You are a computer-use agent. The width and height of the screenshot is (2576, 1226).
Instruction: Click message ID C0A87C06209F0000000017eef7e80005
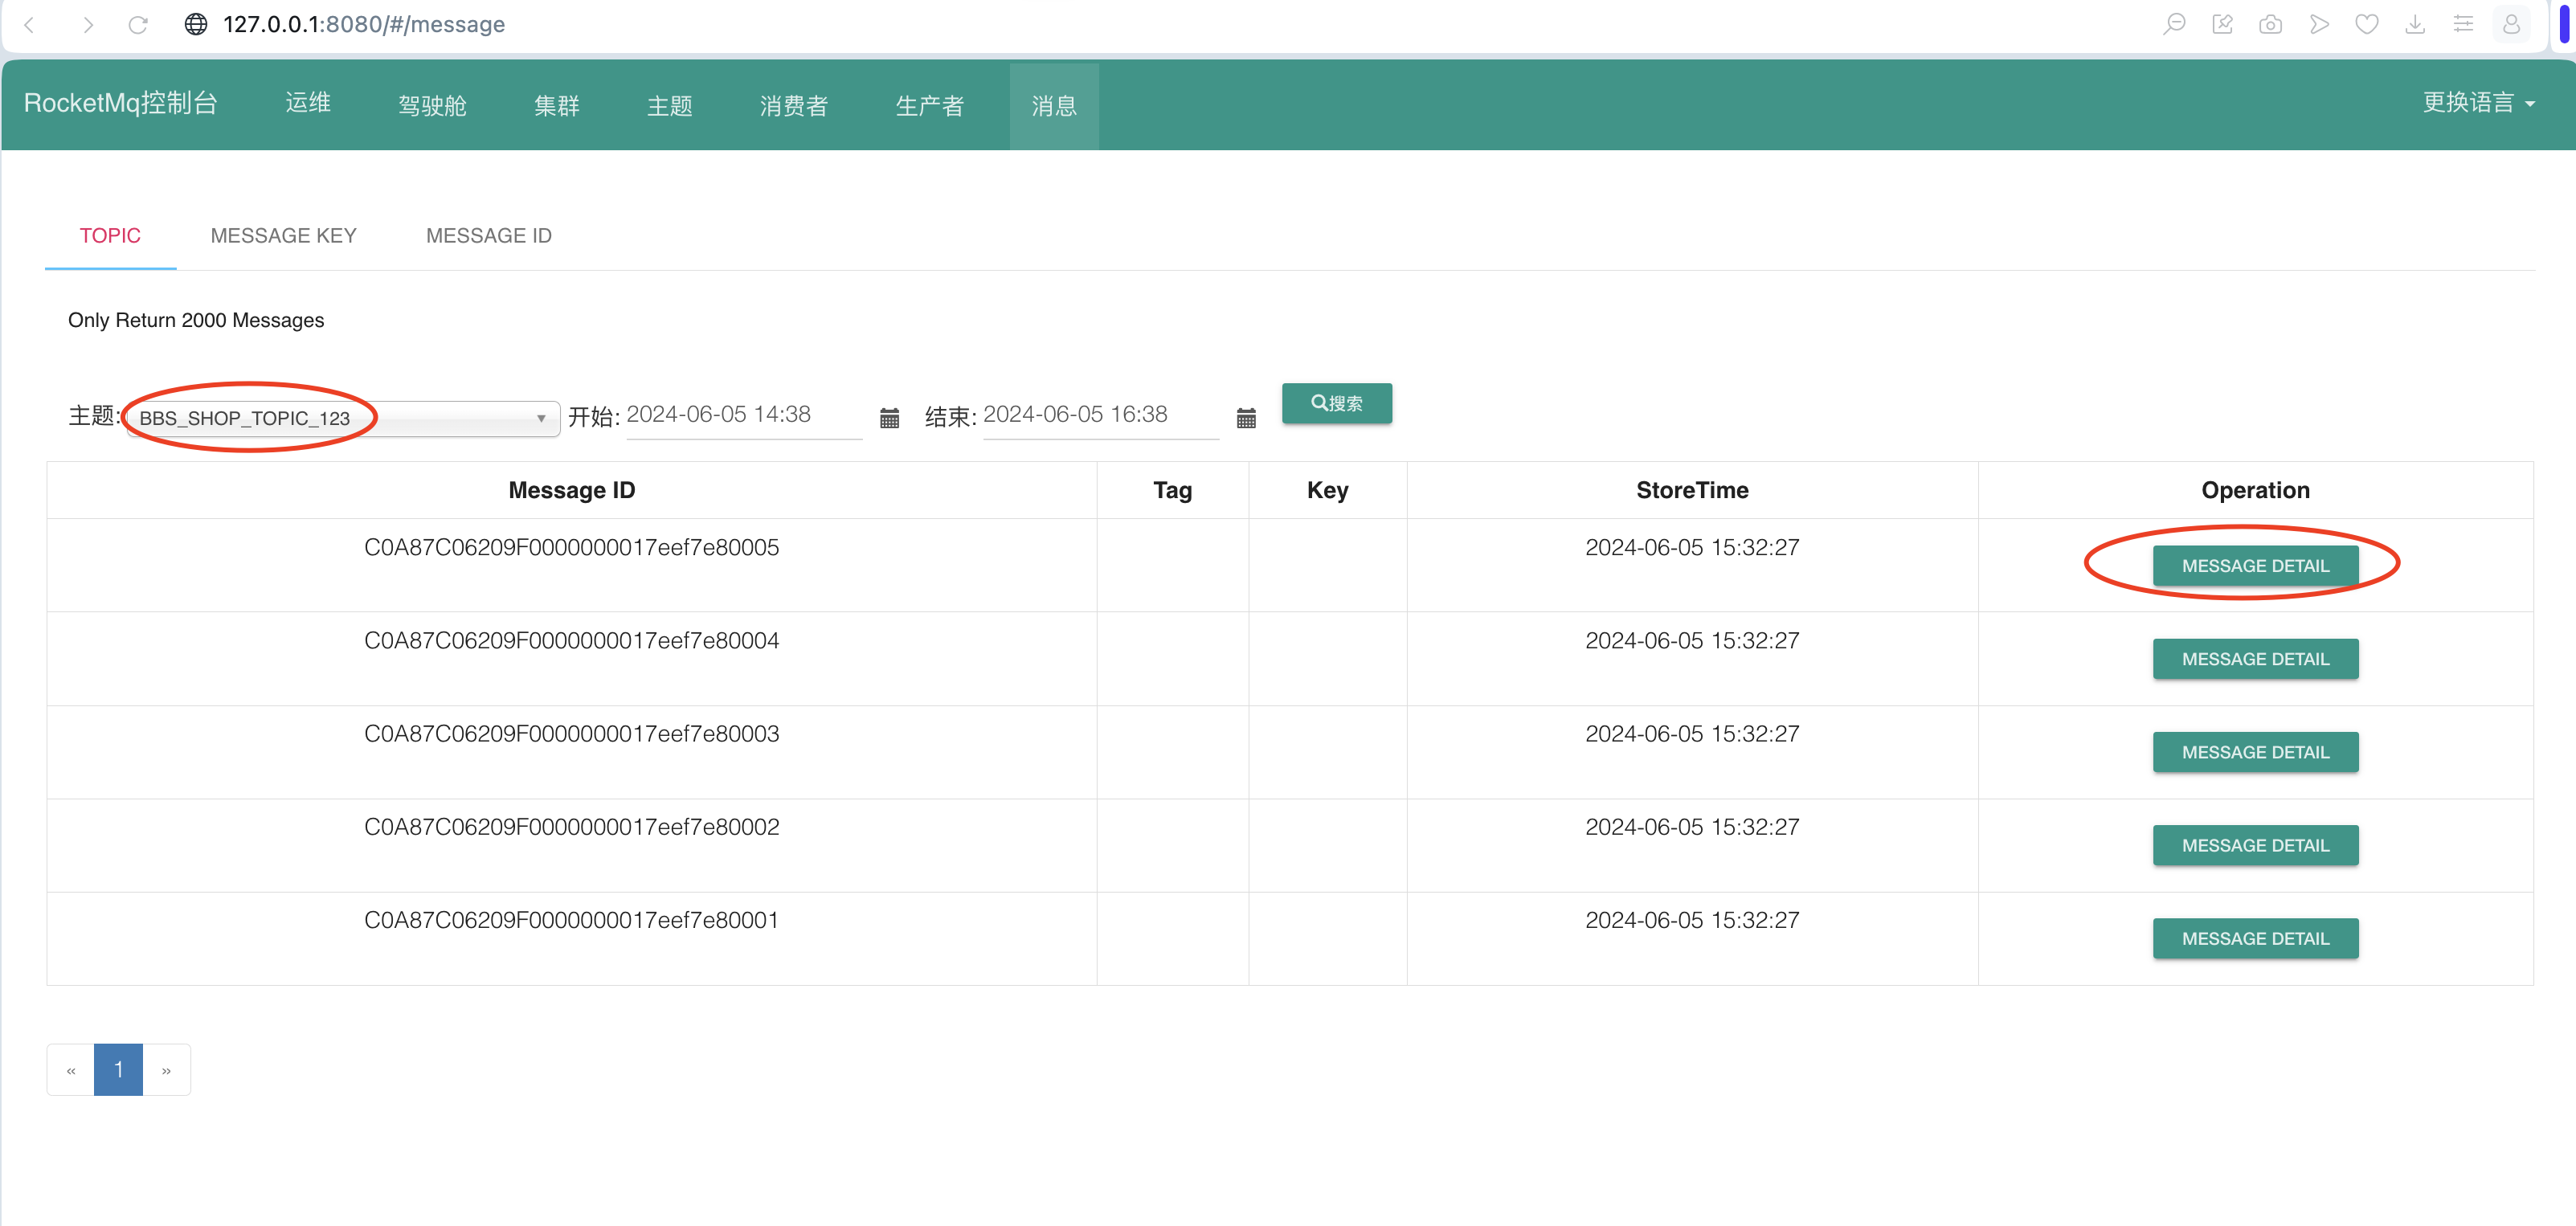tap(572, 548)
